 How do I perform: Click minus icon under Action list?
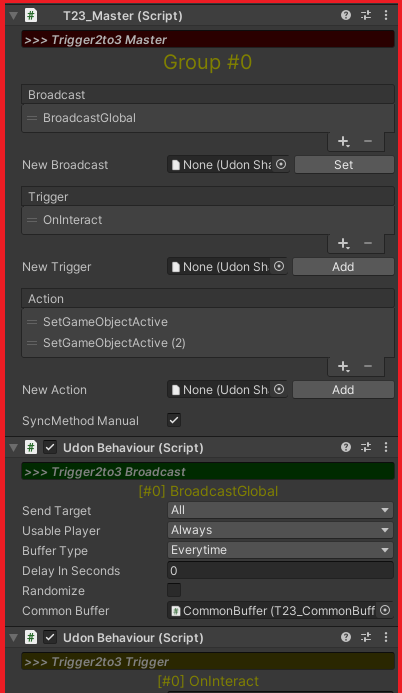coord(368,366)
